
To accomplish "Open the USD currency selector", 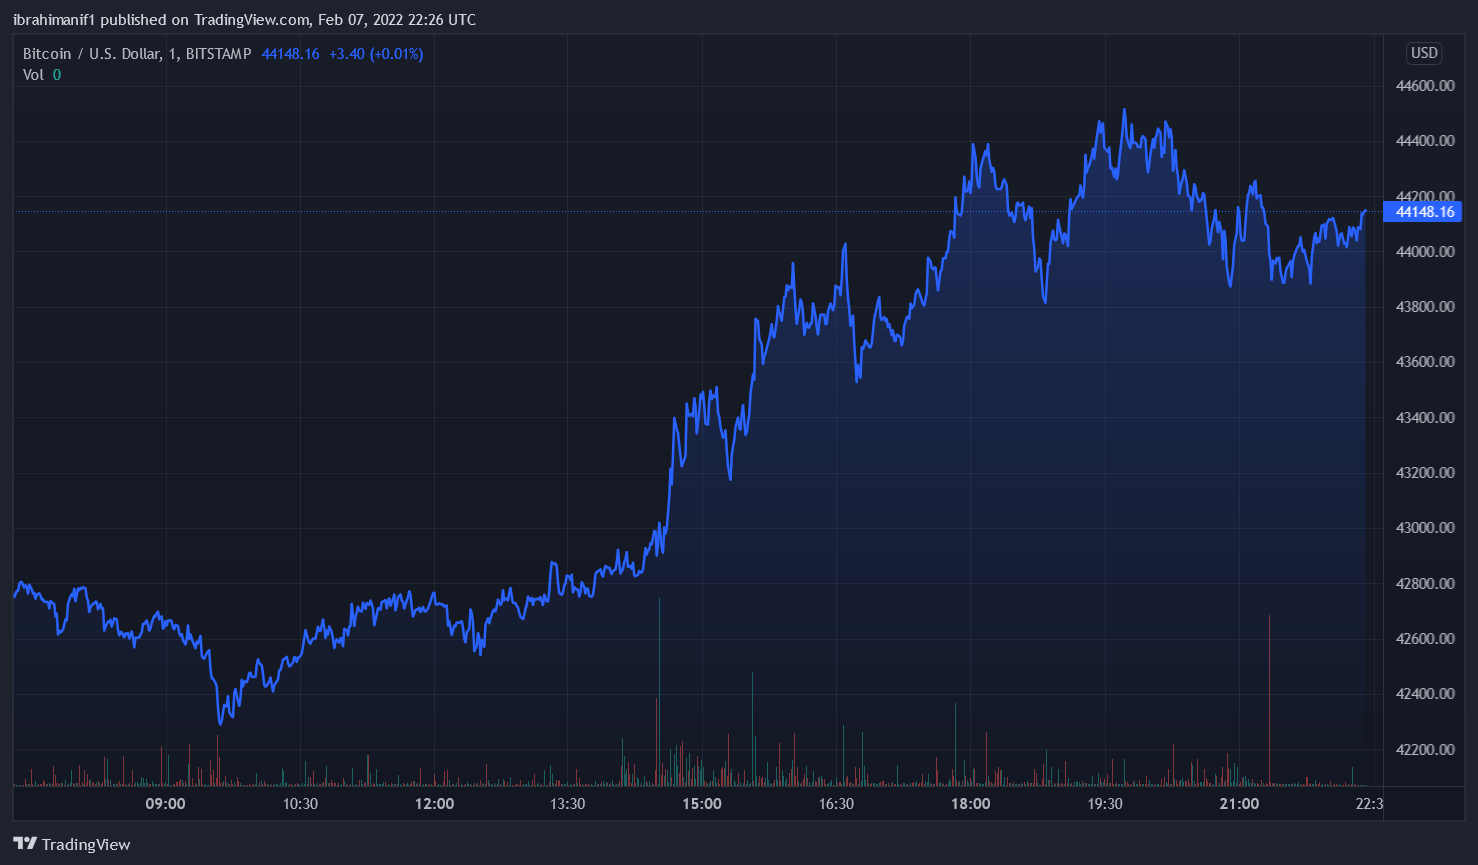I will (x=1423, y=53).
